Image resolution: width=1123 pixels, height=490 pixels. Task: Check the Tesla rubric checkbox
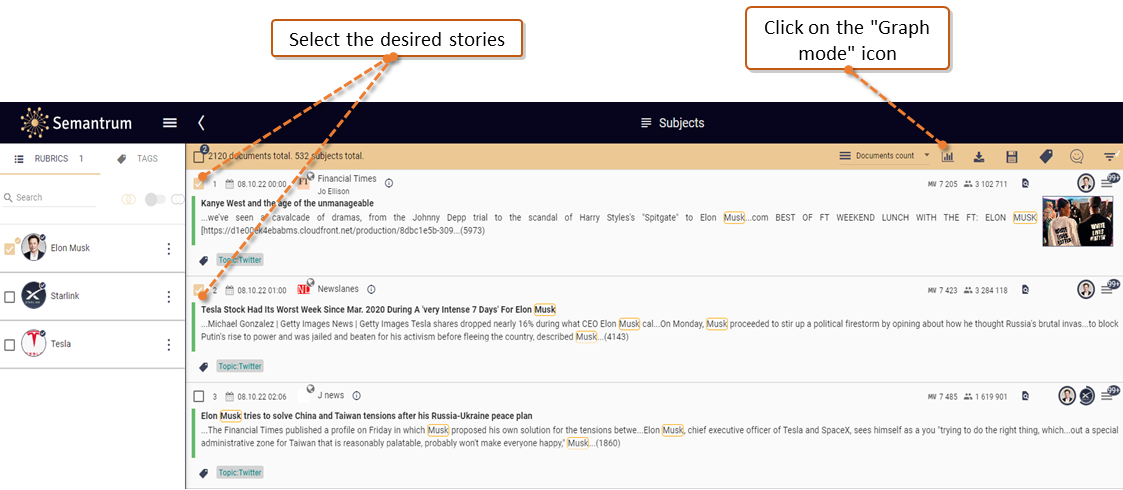pyautogui.click(x=9, y=345)
